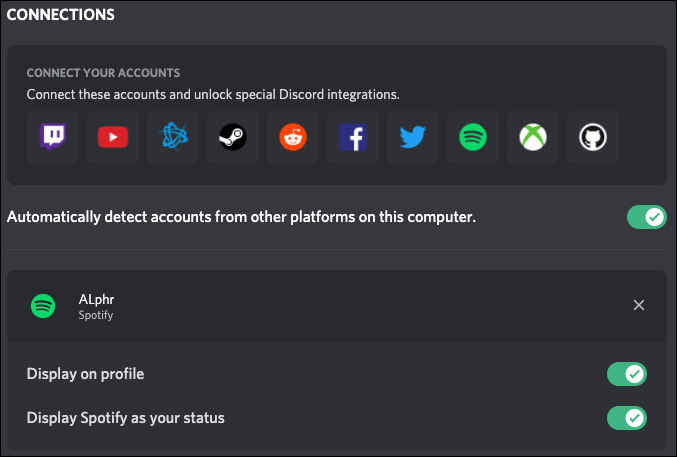This screenshot has height=457, width=677.
Task: Connect a Battle.net account
Action: (x=173, y=137)
